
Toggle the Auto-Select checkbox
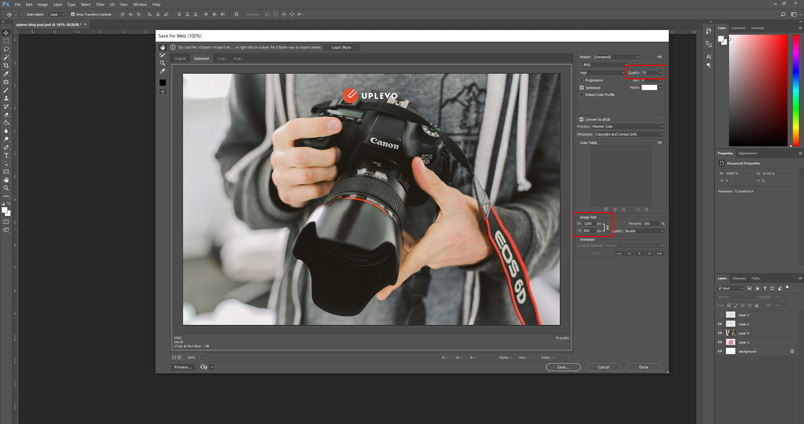tap(24, 14)
